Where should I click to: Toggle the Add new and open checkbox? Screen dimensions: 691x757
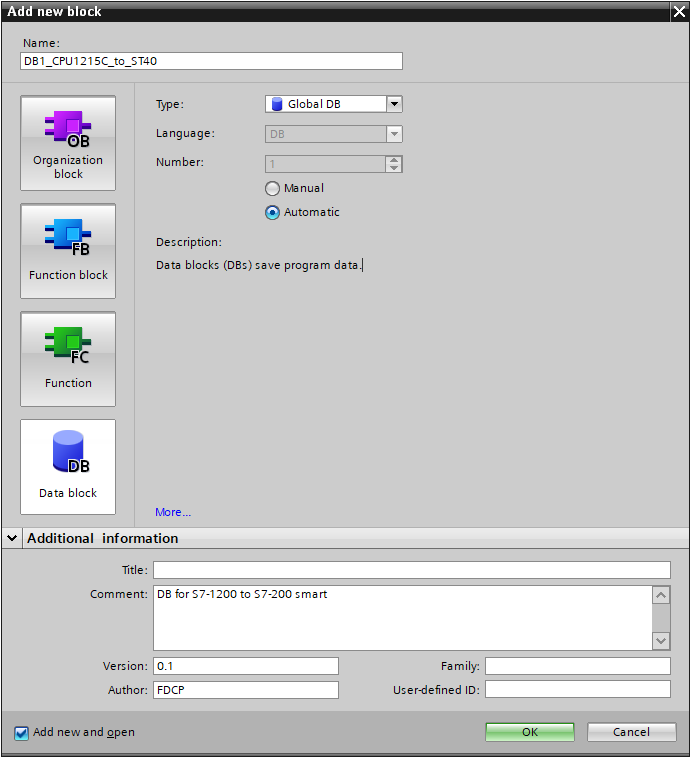(22, 733)
